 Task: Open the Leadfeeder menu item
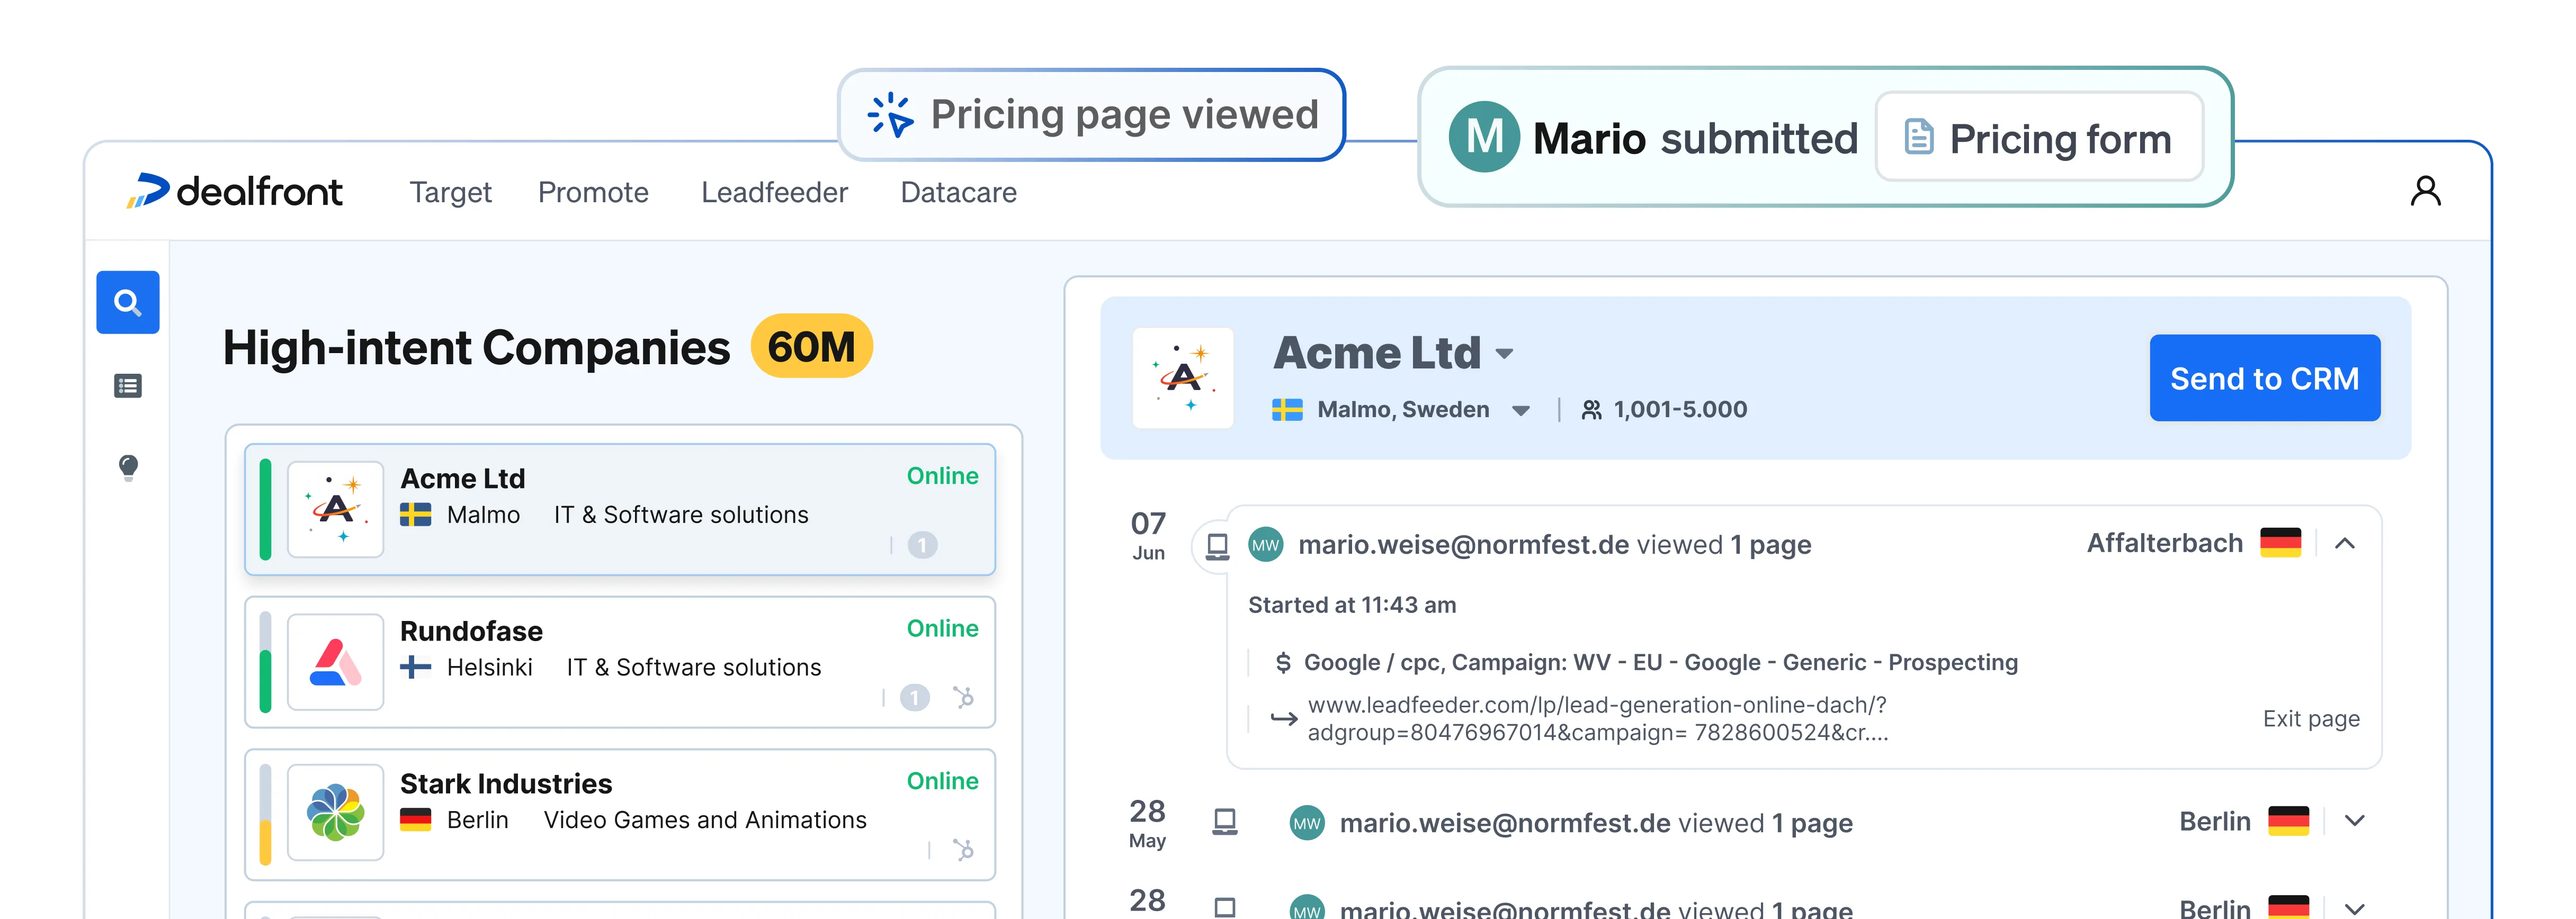click(x=774, y=192)
